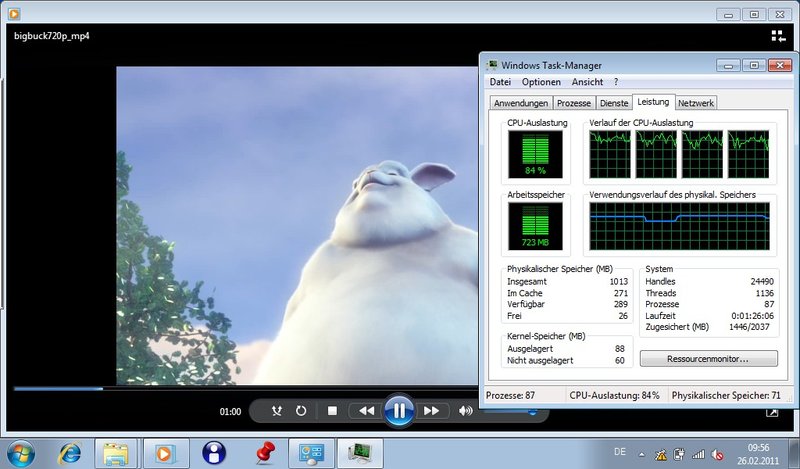Switch to the Netzwerk tab
This screenshot has width=800, height=469.
pos(696,103)
